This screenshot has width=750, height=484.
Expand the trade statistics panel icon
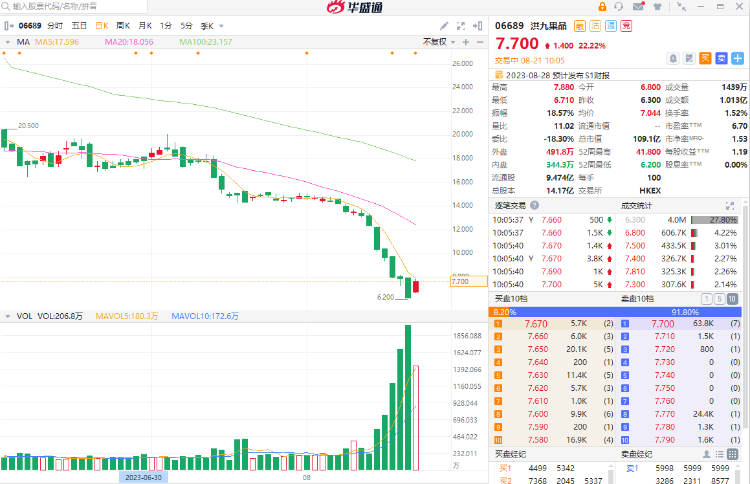730,206
